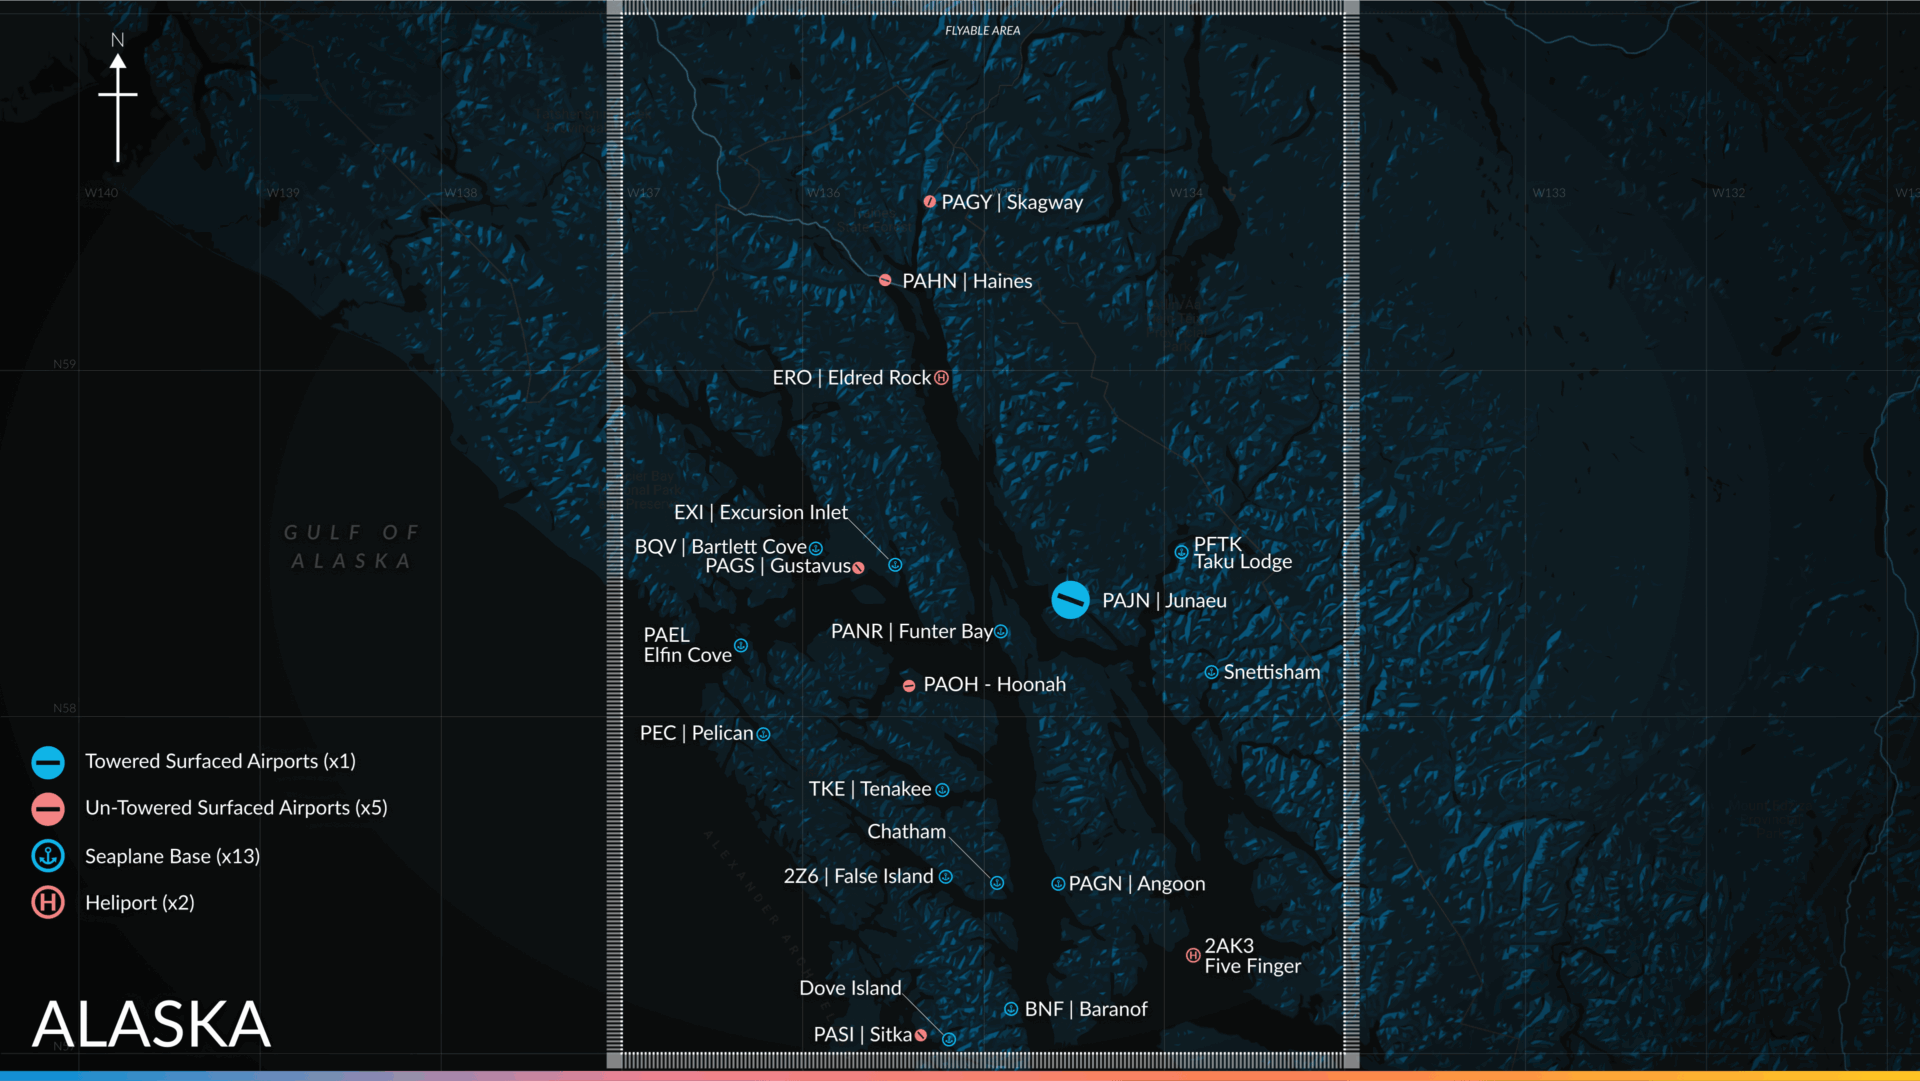This screenshot has width=1920, height=1081.
Task: Click the Five Finger heliport icon
Action: tap(1193, 956)
